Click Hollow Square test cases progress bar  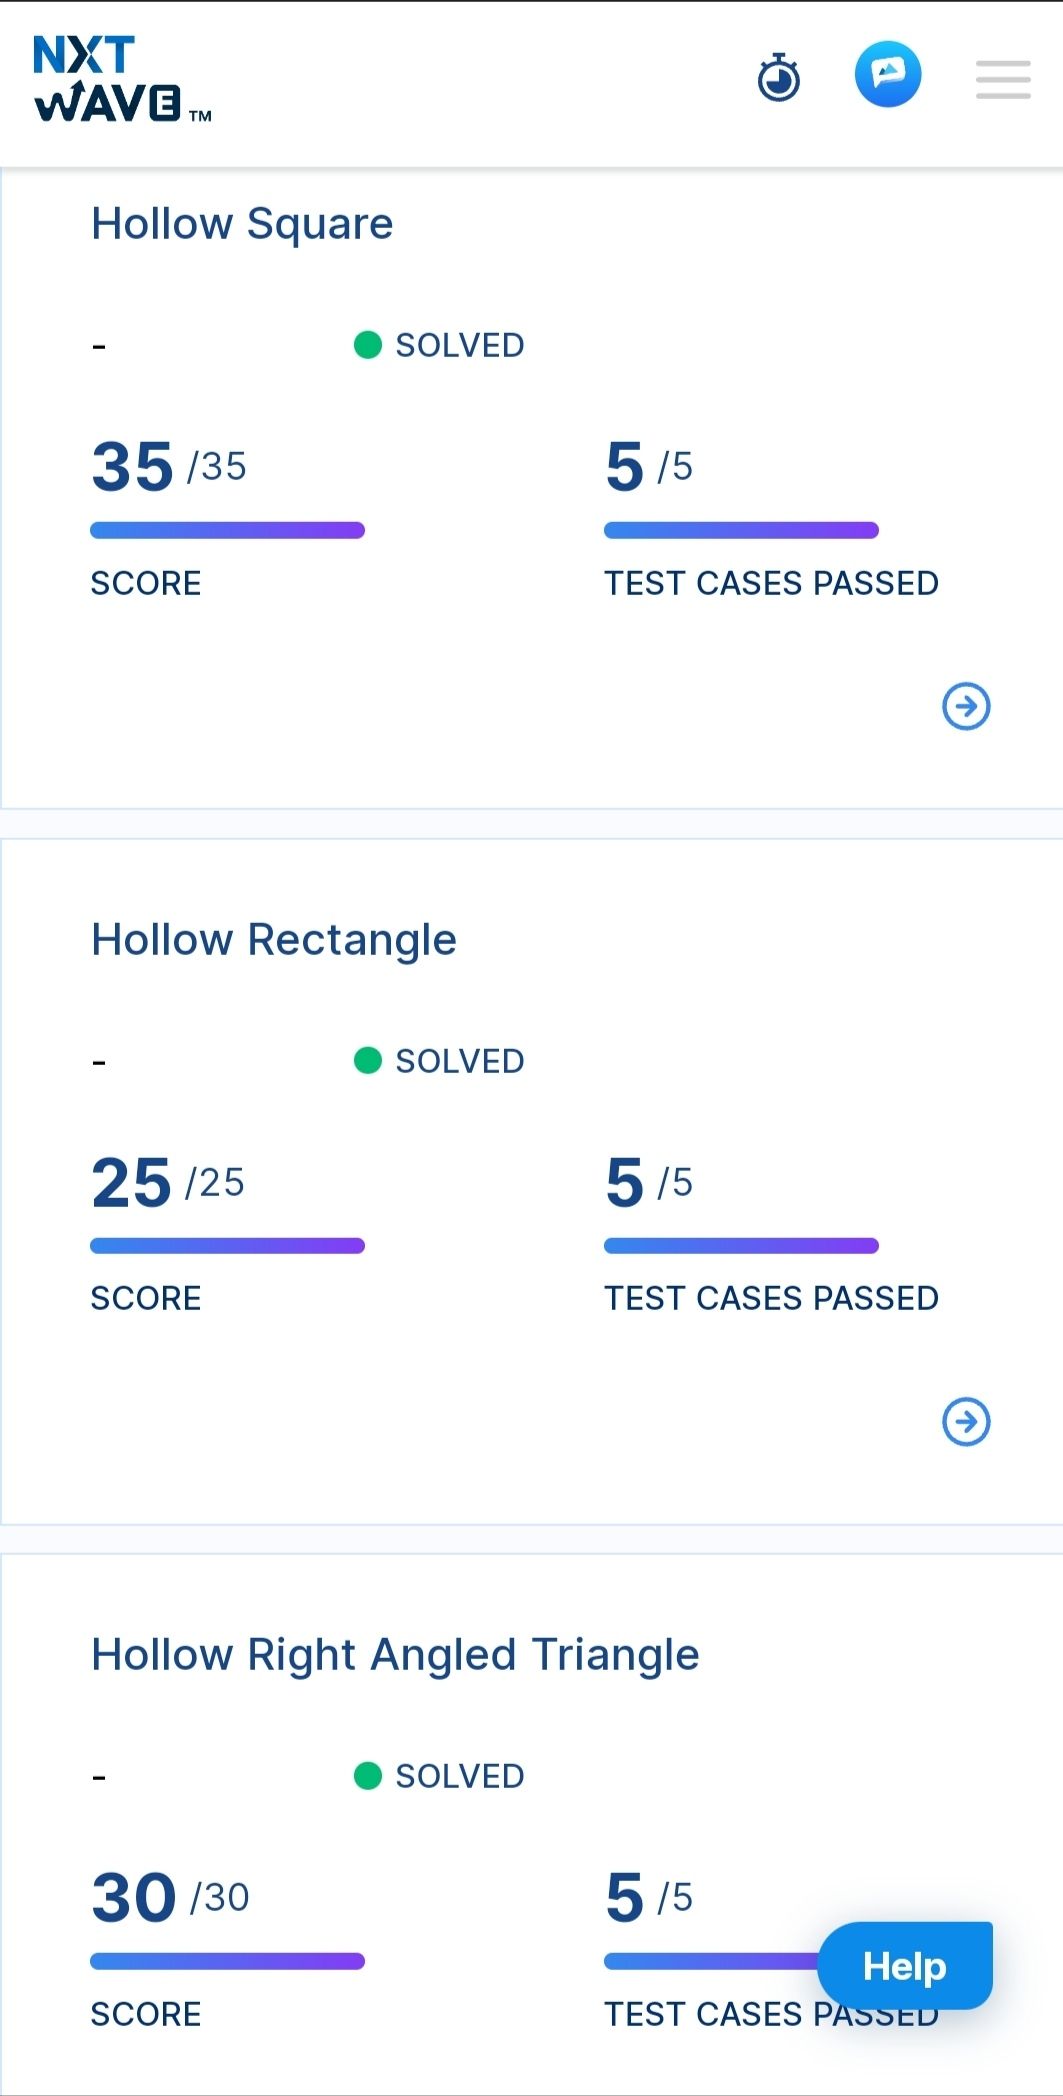click(741, 530)
